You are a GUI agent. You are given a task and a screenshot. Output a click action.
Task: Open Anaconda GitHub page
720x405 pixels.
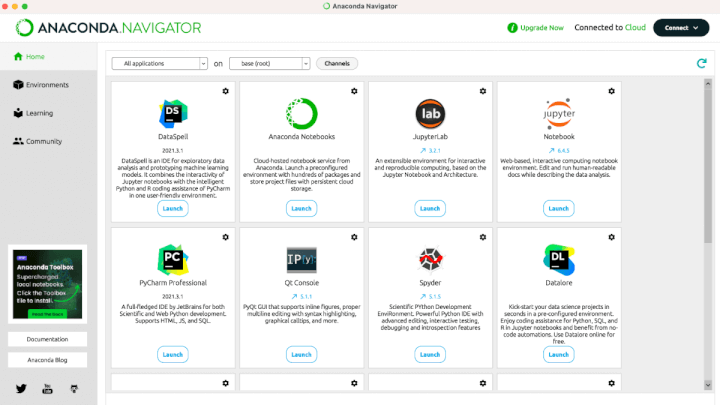coord(74,389)
